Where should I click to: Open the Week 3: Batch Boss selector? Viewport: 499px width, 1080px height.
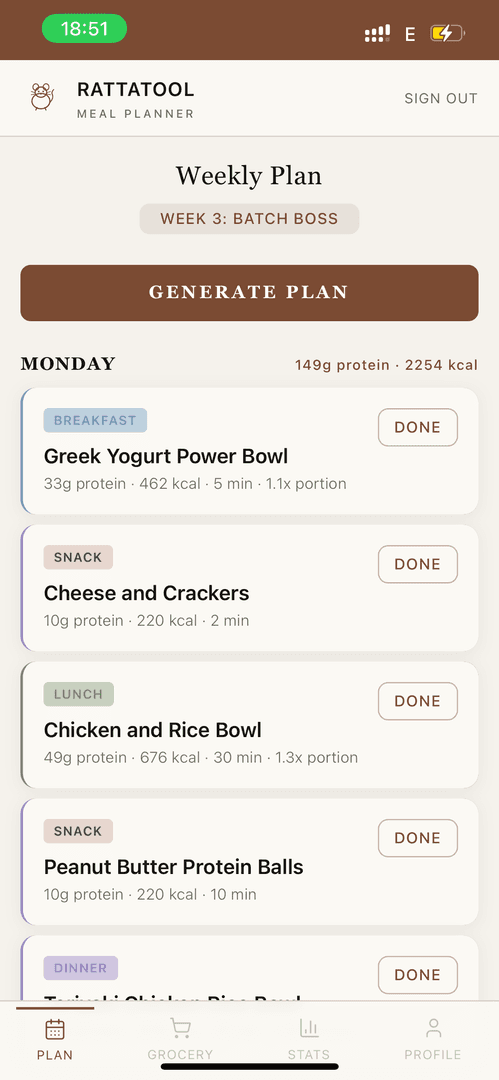tap(250, 219)
